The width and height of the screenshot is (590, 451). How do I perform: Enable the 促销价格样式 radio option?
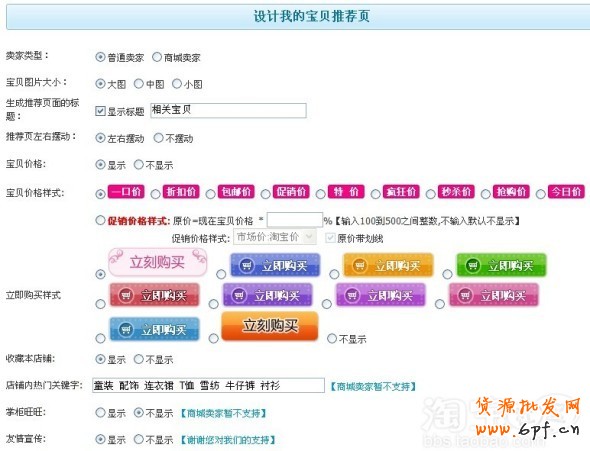pos(100,220)
